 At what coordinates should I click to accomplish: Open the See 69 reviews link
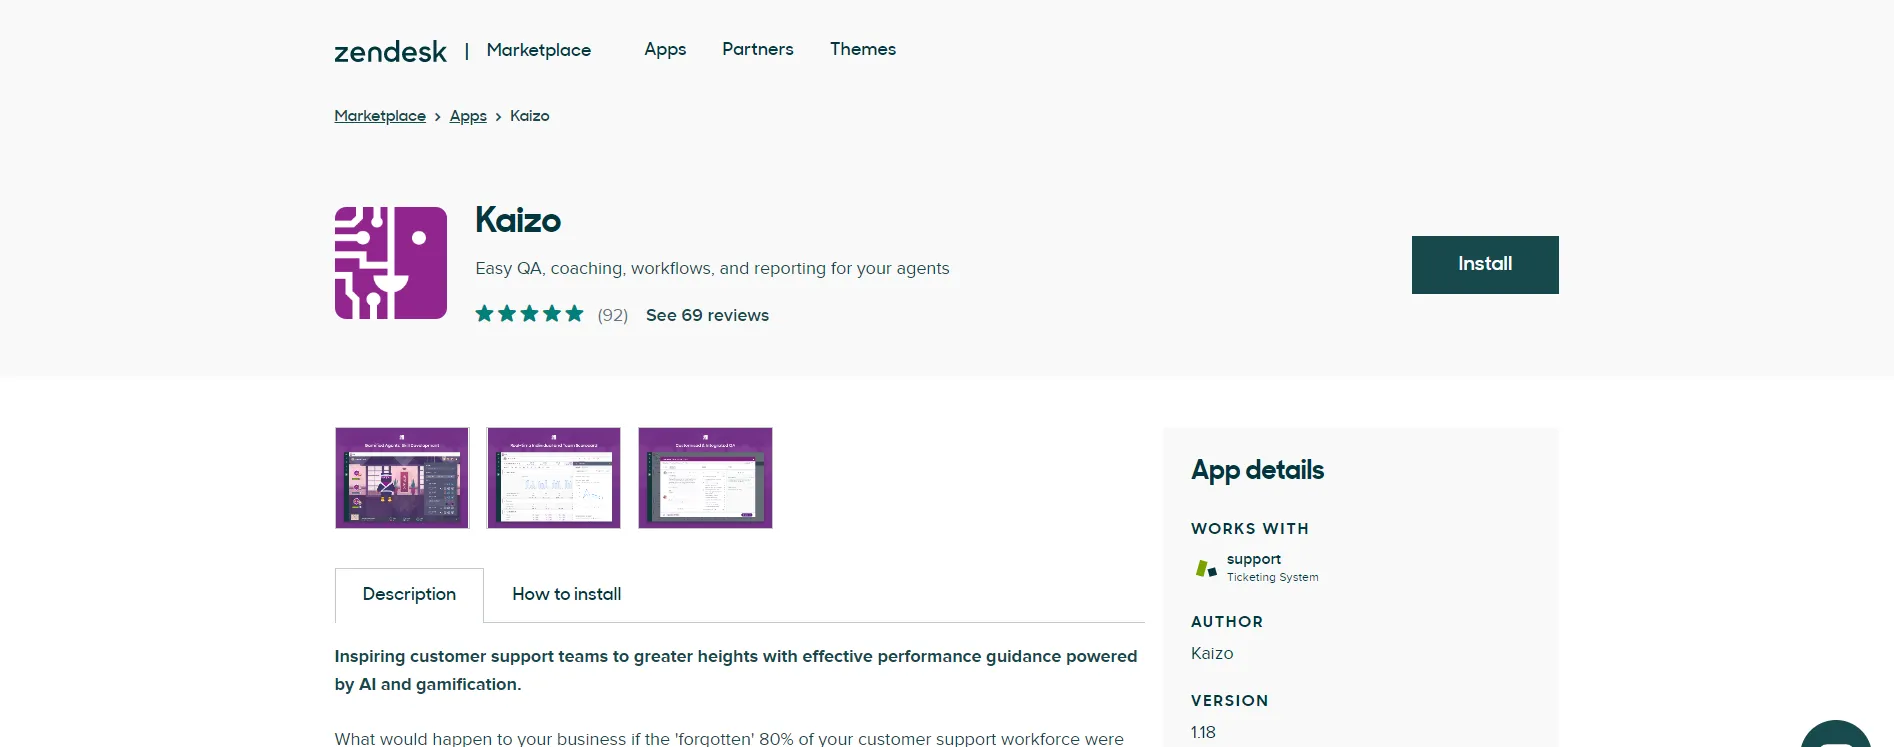(x=707, y=315)
